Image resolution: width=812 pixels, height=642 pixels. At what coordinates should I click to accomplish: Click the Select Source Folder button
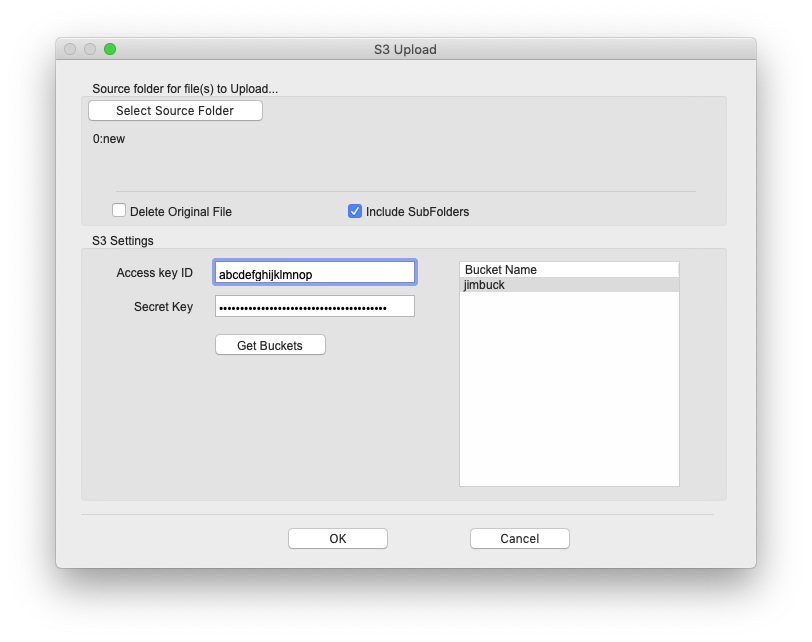pyautogui.click(x=175, y=111)
